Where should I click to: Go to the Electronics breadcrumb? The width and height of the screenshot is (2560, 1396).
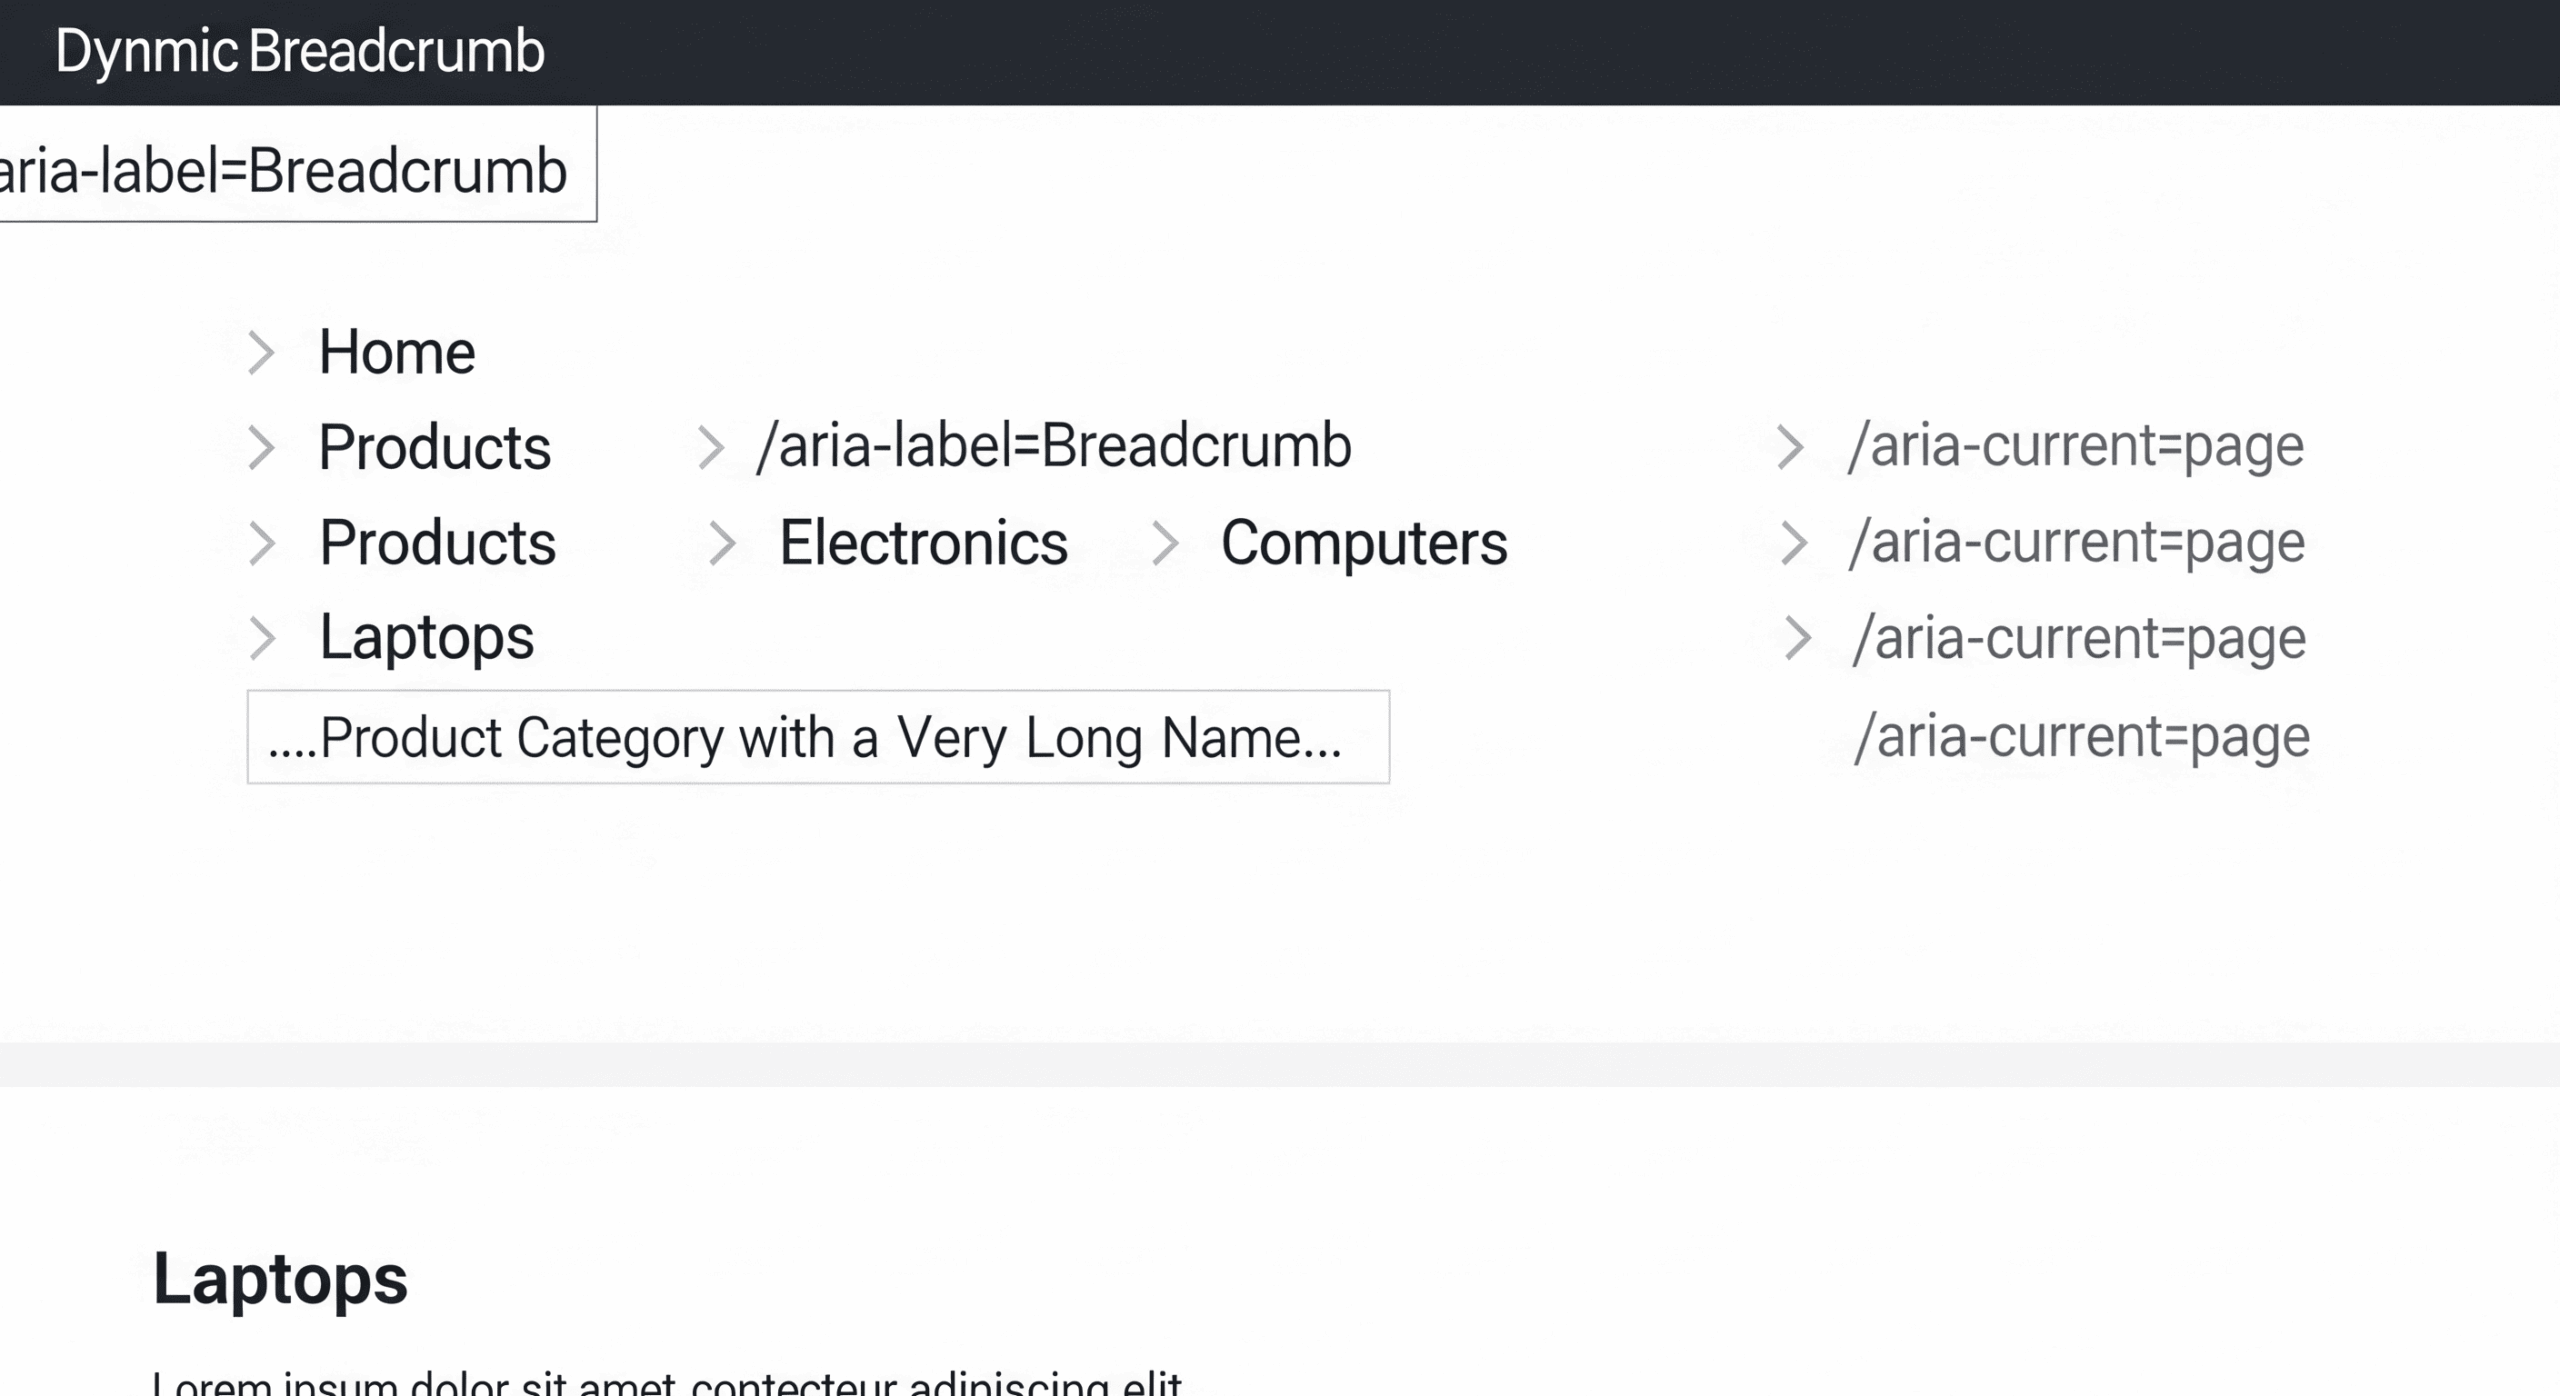923,544
